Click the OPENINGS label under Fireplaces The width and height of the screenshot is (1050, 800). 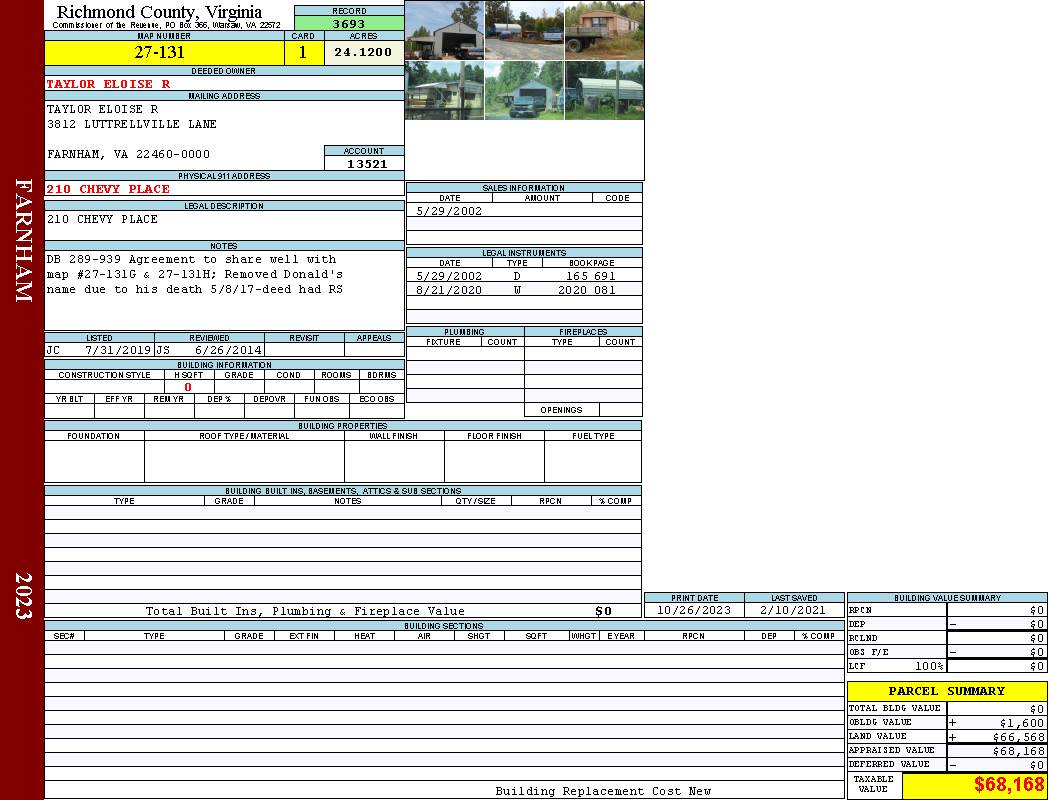tap(561, 410)
